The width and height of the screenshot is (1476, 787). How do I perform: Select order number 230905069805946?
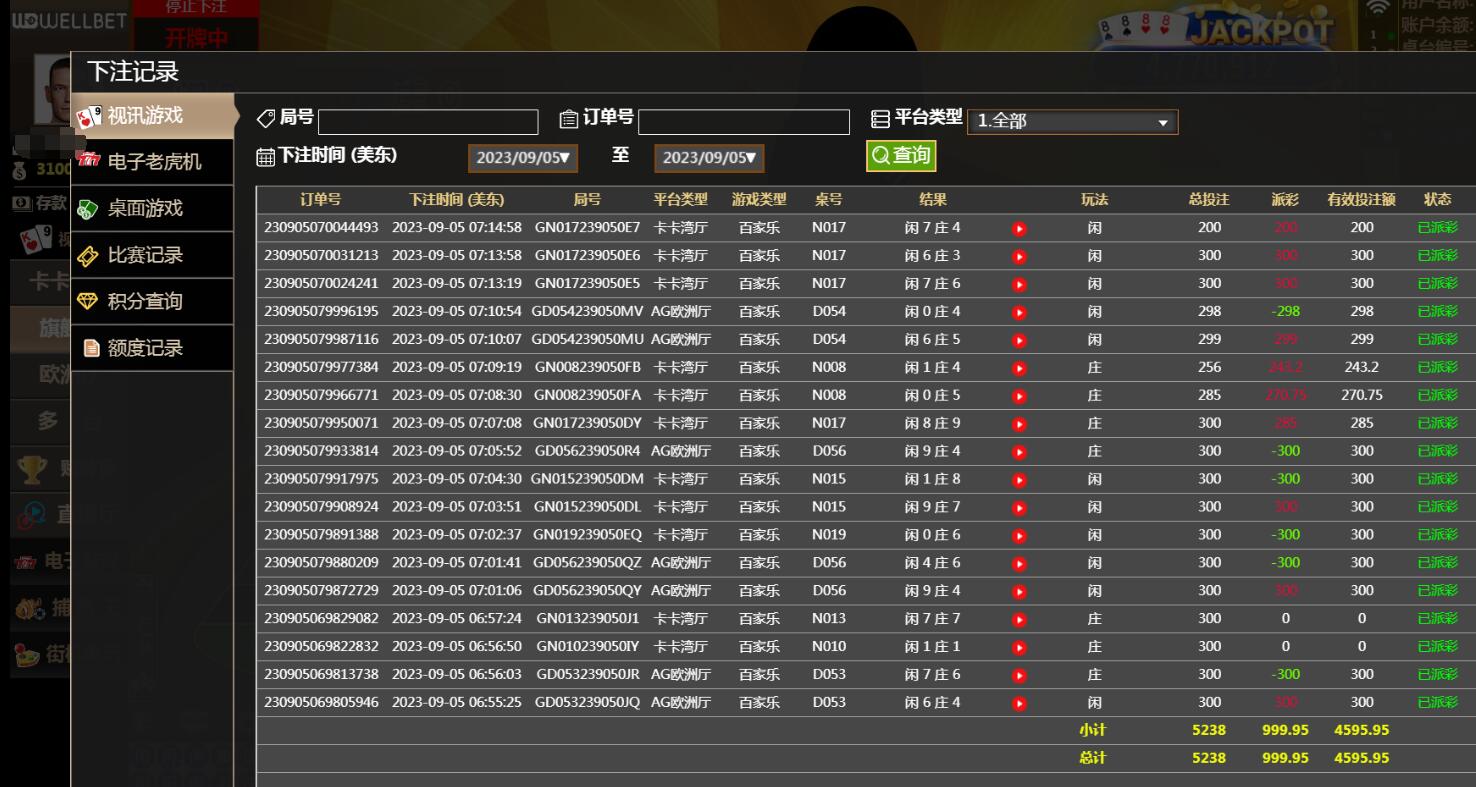coord(321,703)
